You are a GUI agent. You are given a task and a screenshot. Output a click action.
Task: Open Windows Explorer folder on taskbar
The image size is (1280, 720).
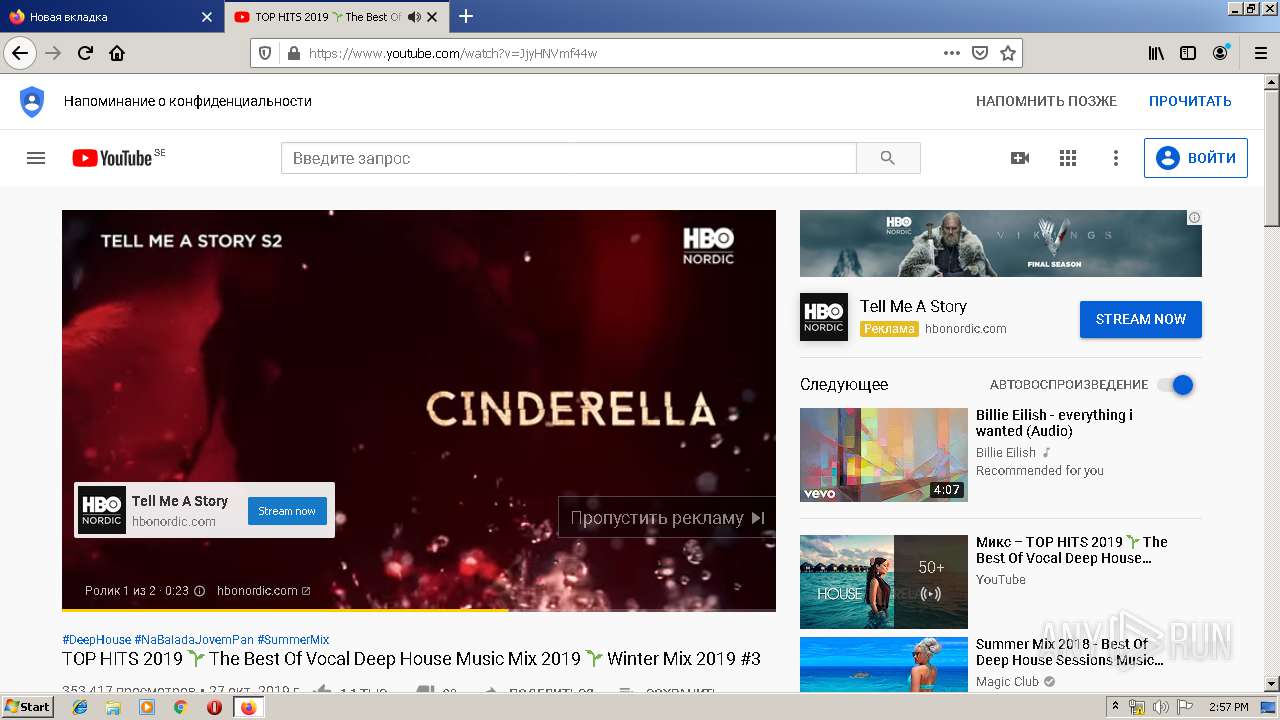tap(113, 707)
